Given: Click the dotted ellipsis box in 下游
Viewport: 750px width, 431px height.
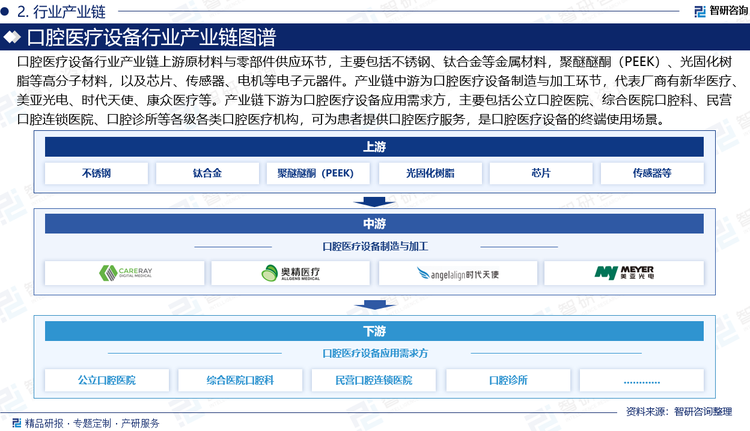Looking at the screenshot, I should click(x=641, y=380).
